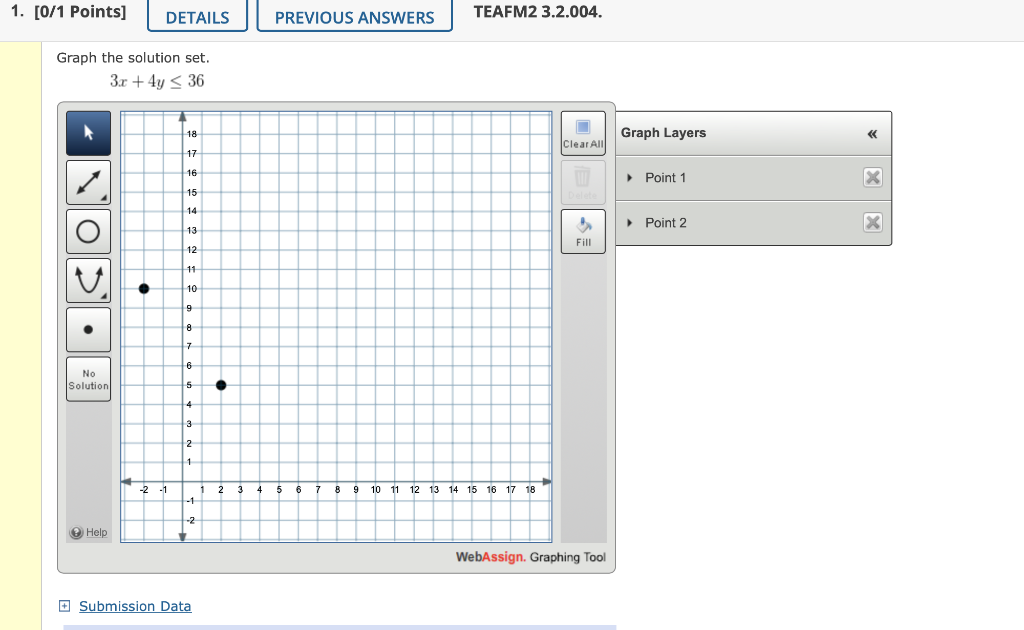Open the DETAILS panel
Image resolution: width=1024 pixels, height=630 pixels.
coord(197,15)
